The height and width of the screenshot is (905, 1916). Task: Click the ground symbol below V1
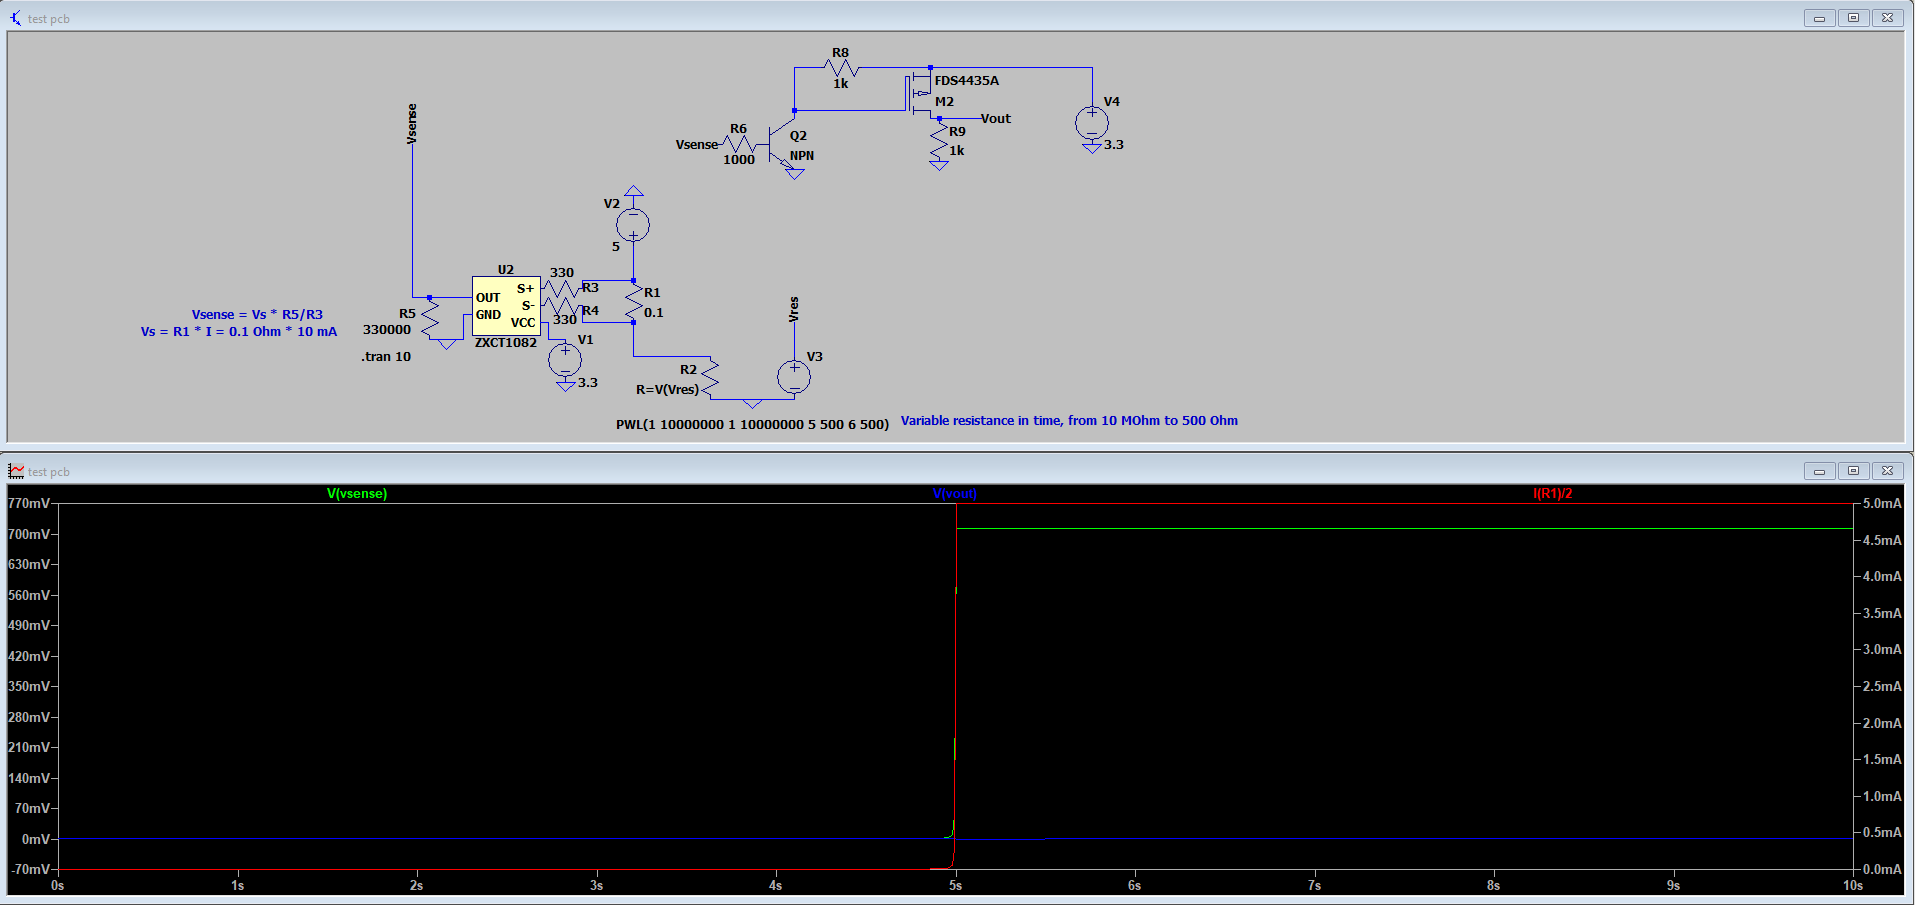pyautogui.click(x=565, y=386)
